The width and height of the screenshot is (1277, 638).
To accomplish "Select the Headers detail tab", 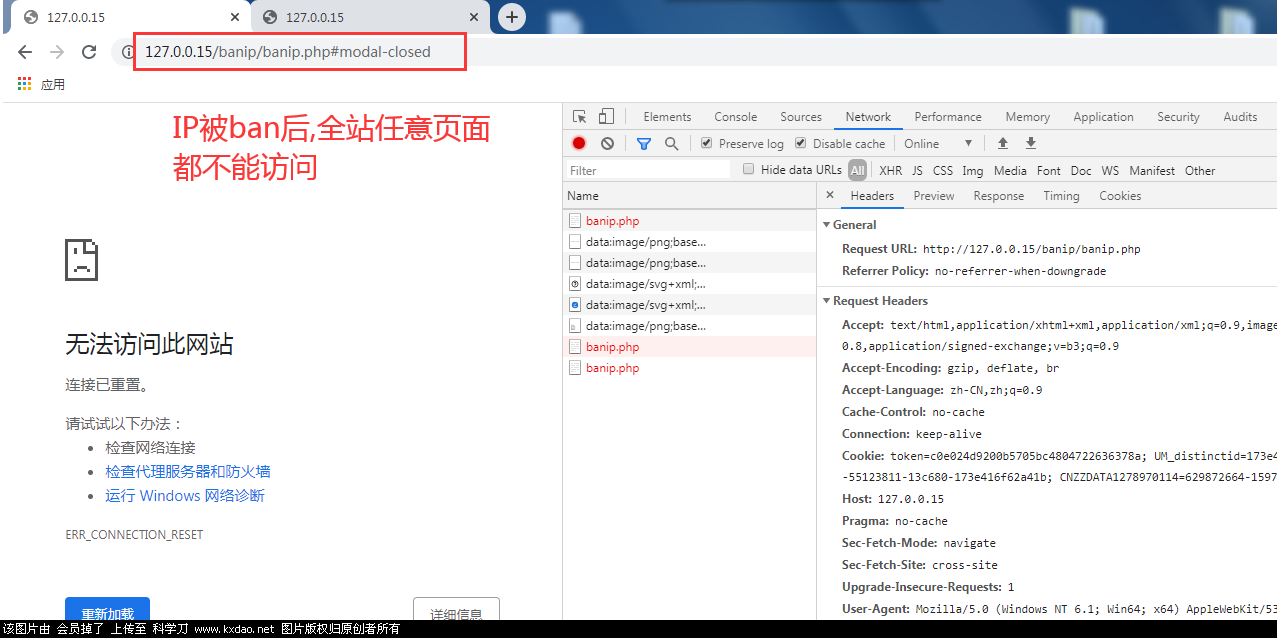I will pyautogui.click(x=872, y=196).
